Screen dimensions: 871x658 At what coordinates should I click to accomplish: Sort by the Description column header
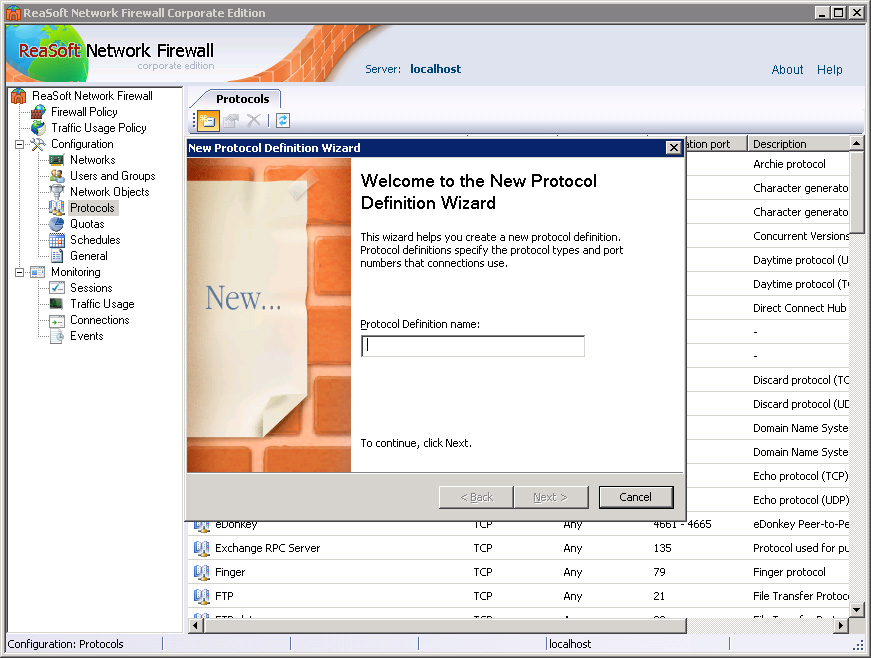(798, 144)
